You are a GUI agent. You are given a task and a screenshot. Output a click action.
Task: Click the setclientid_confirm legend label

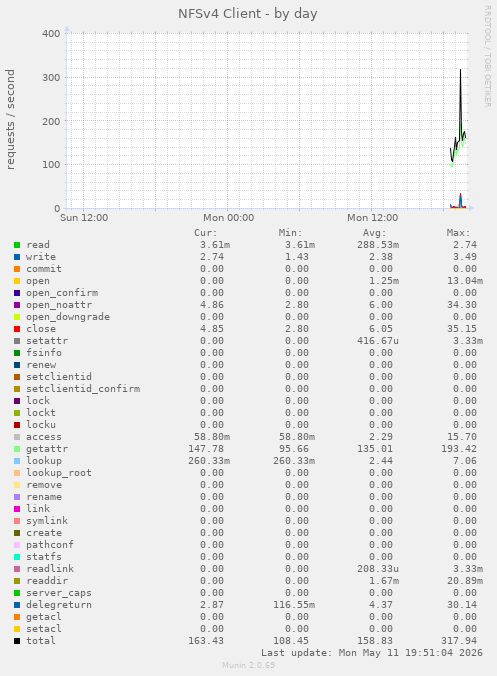(83, 389)
